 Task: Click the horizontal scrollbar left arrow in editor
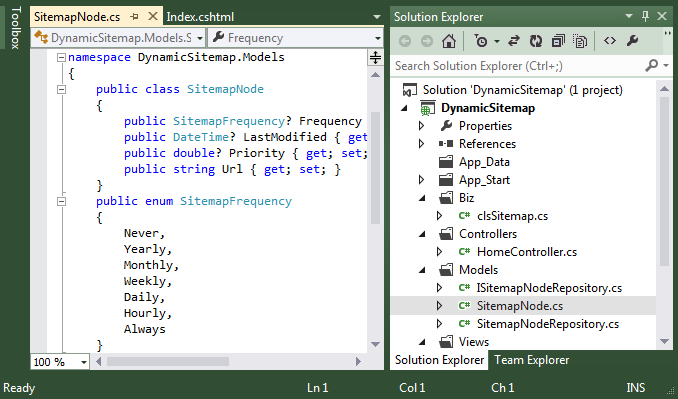click(98, 361)
